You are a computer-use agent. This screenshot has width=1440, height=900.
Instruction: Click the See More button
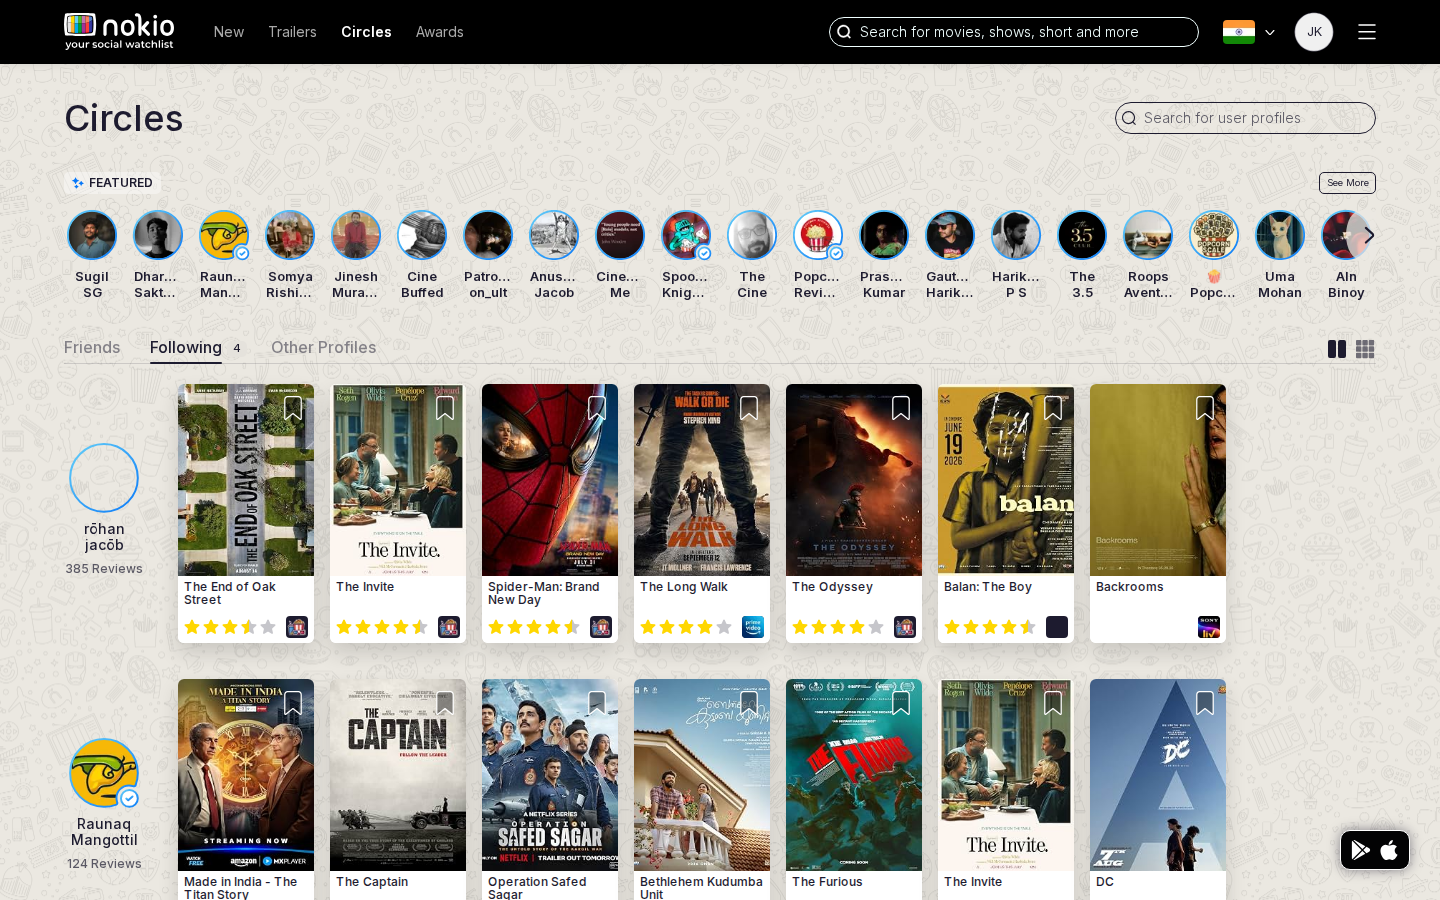click(1347, 183)
